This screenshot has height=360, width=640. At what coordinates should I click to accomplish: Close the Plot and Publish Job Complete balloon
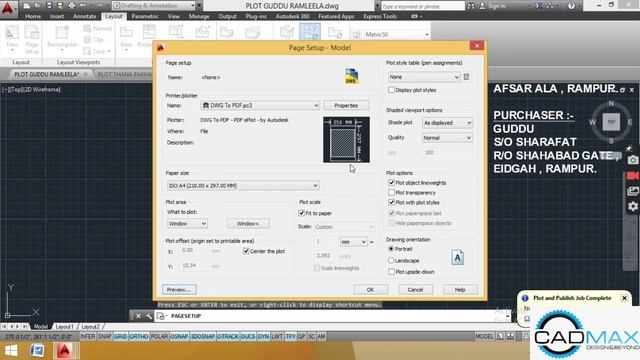pyautogui.click(x=624, y=298)
